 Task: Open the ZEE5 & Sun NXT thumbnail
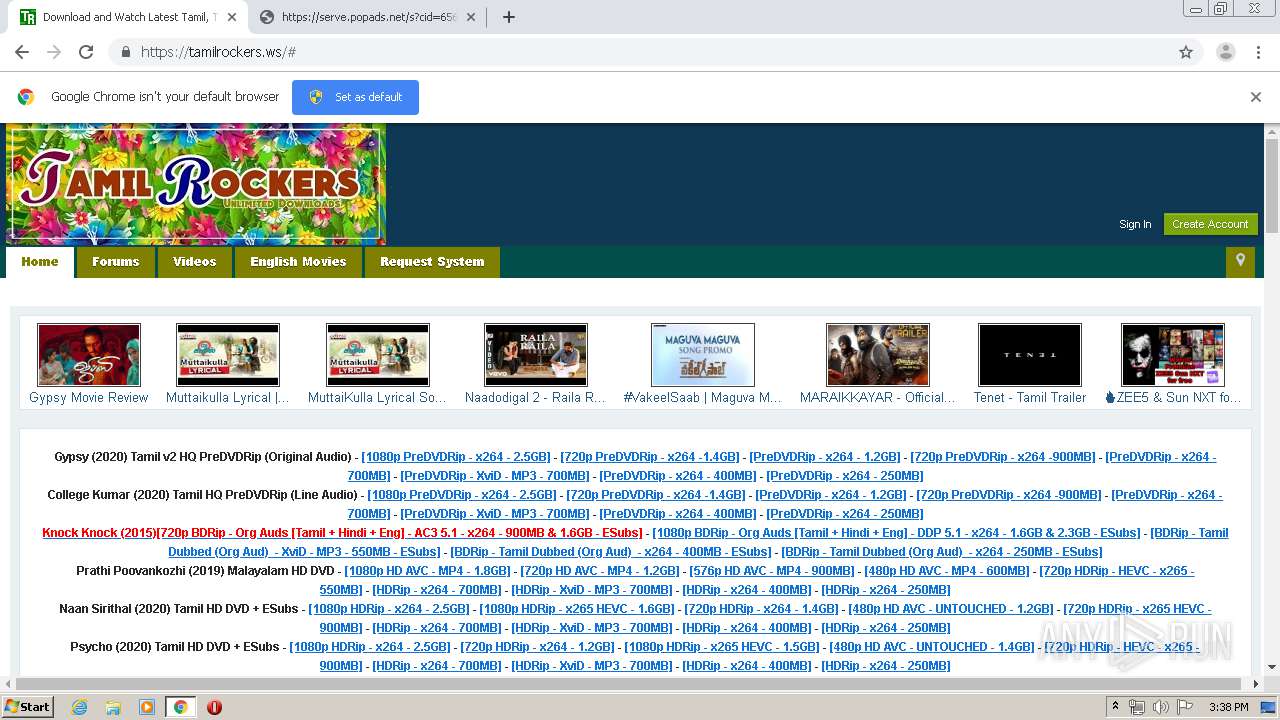(1173, 355)
